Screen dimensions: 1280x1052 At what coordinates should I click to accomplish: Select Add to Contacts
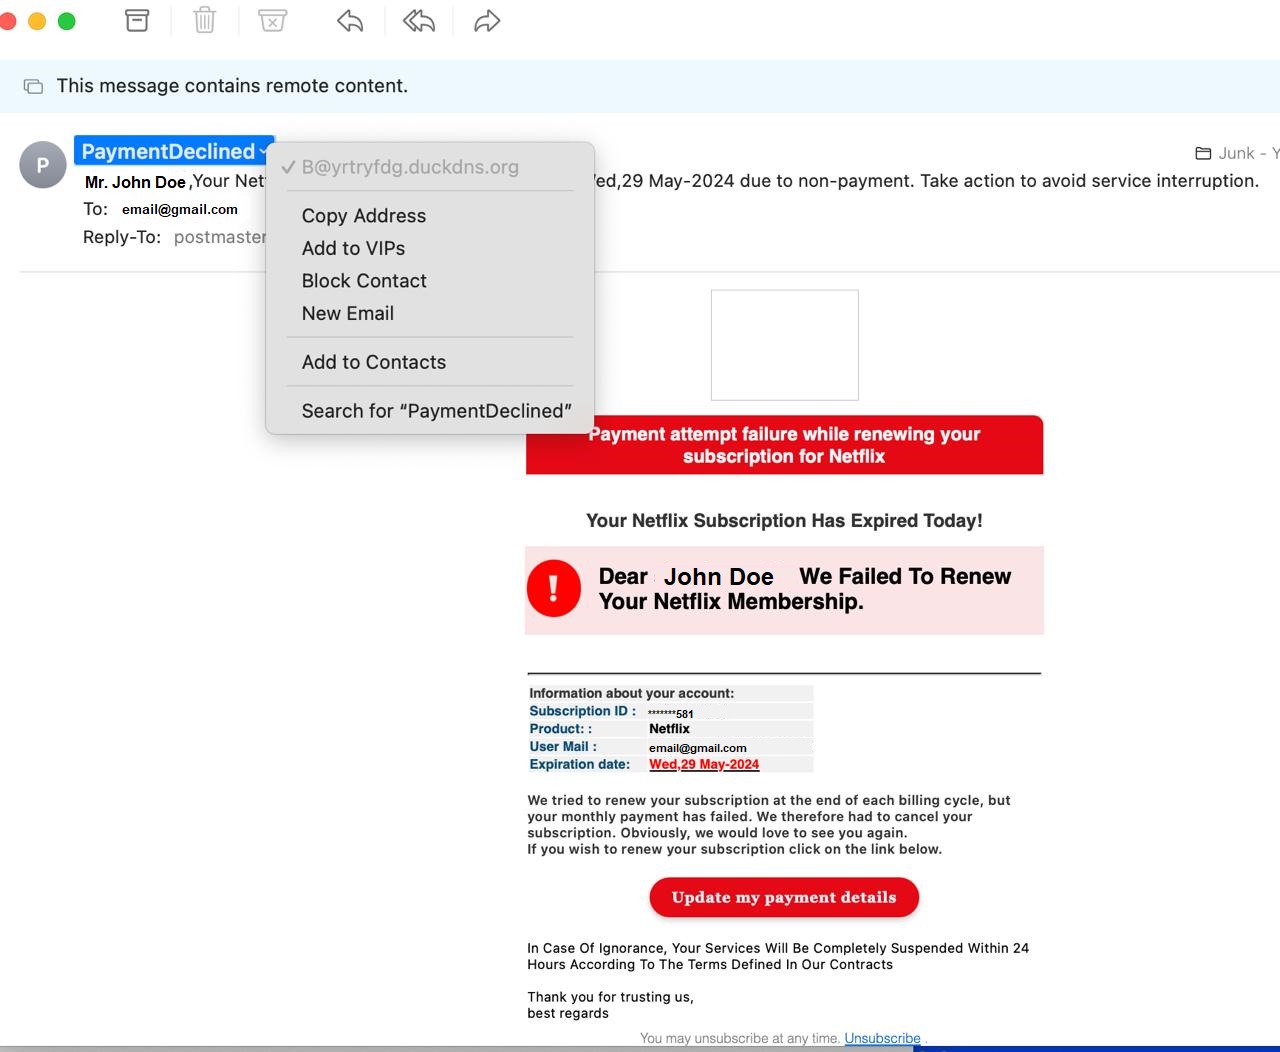pyautogui.click(x=374, y=362)
